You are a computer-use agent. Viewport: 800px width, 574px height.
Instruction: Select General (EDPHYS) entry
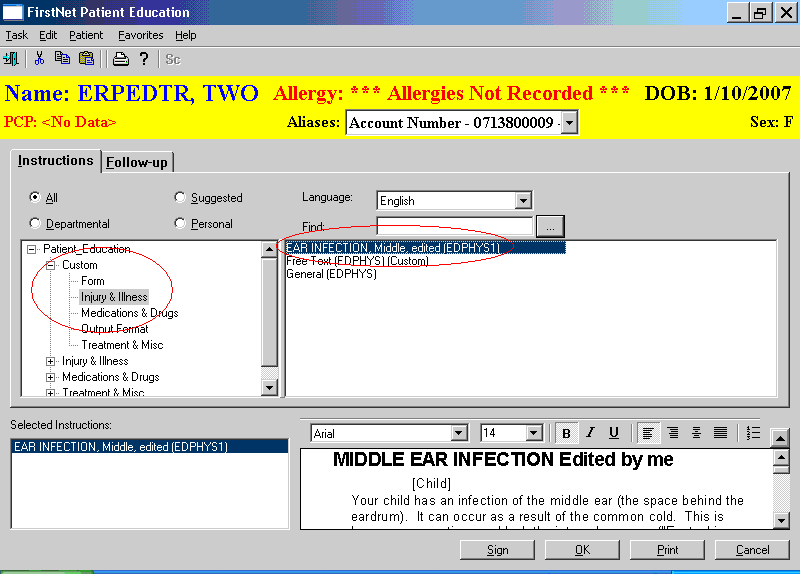331,274
